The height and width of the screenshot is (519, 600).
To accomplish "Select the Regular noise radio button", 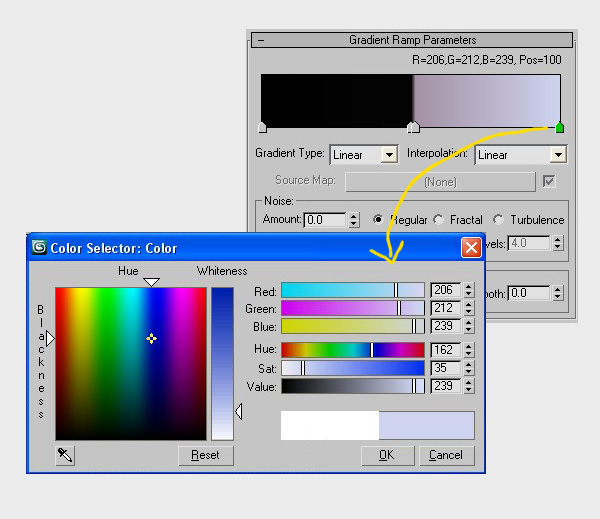I will point(379,219).
